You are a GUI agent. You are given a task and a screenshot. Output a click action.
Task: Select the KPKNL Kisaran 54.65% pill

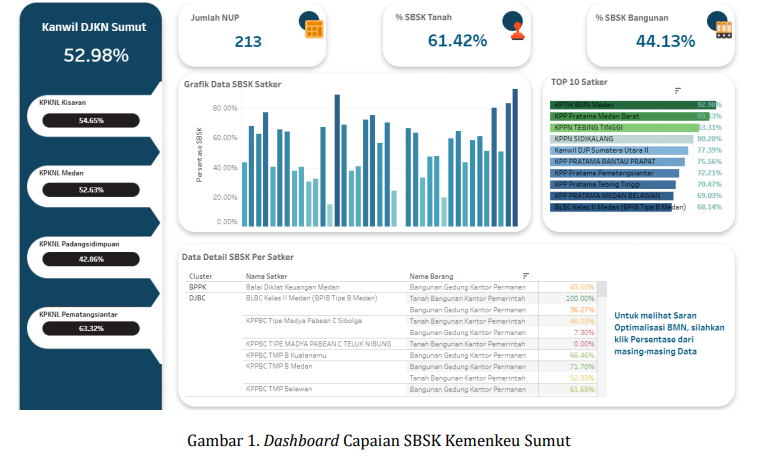pos(91,120)
